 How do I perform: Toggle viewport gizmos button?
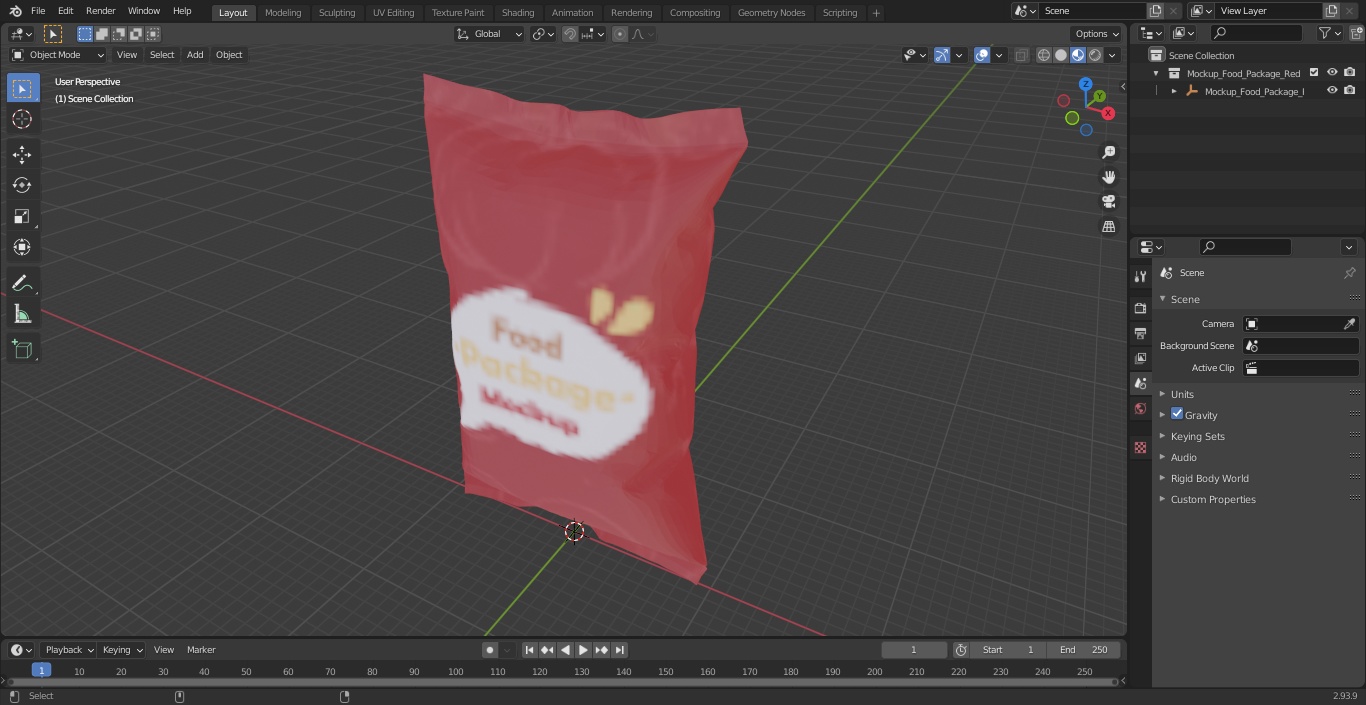[x=942, y=55]
